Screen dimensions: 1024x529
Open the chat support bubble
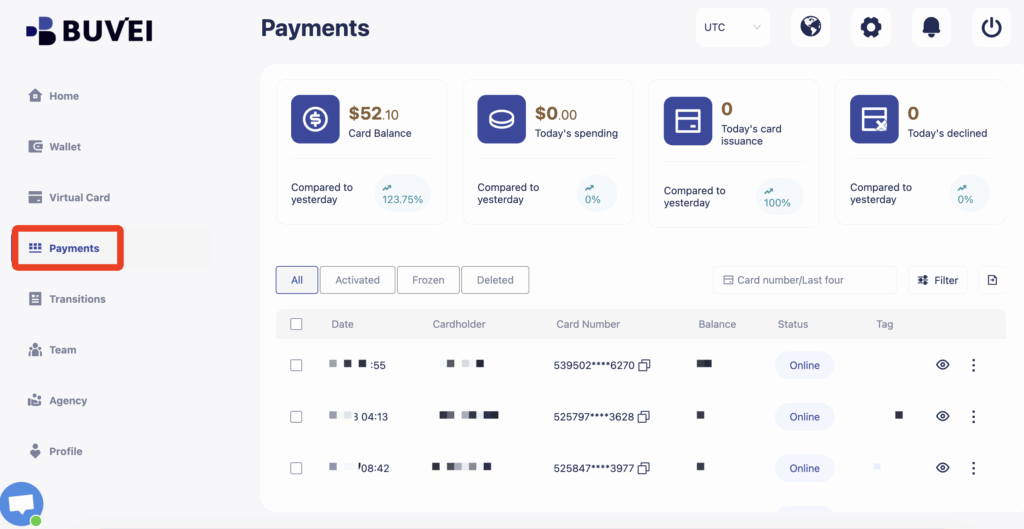[21, 504]
